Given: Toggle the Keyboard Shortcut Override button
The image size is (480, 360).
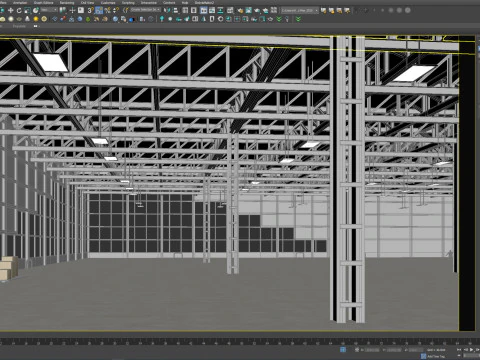Looking at the screenshot, I should [81, 10].
